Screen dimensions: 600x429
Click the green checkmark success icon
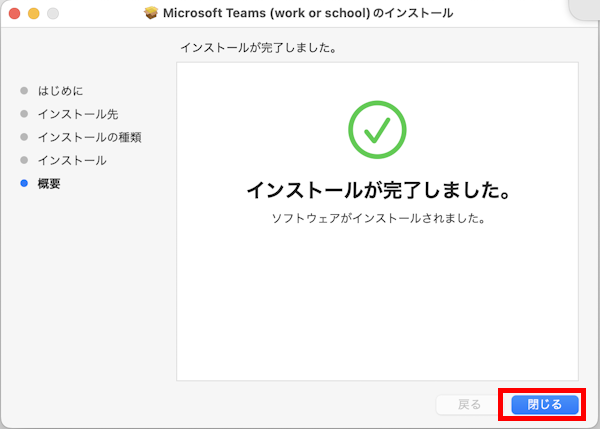click(377, 131)
